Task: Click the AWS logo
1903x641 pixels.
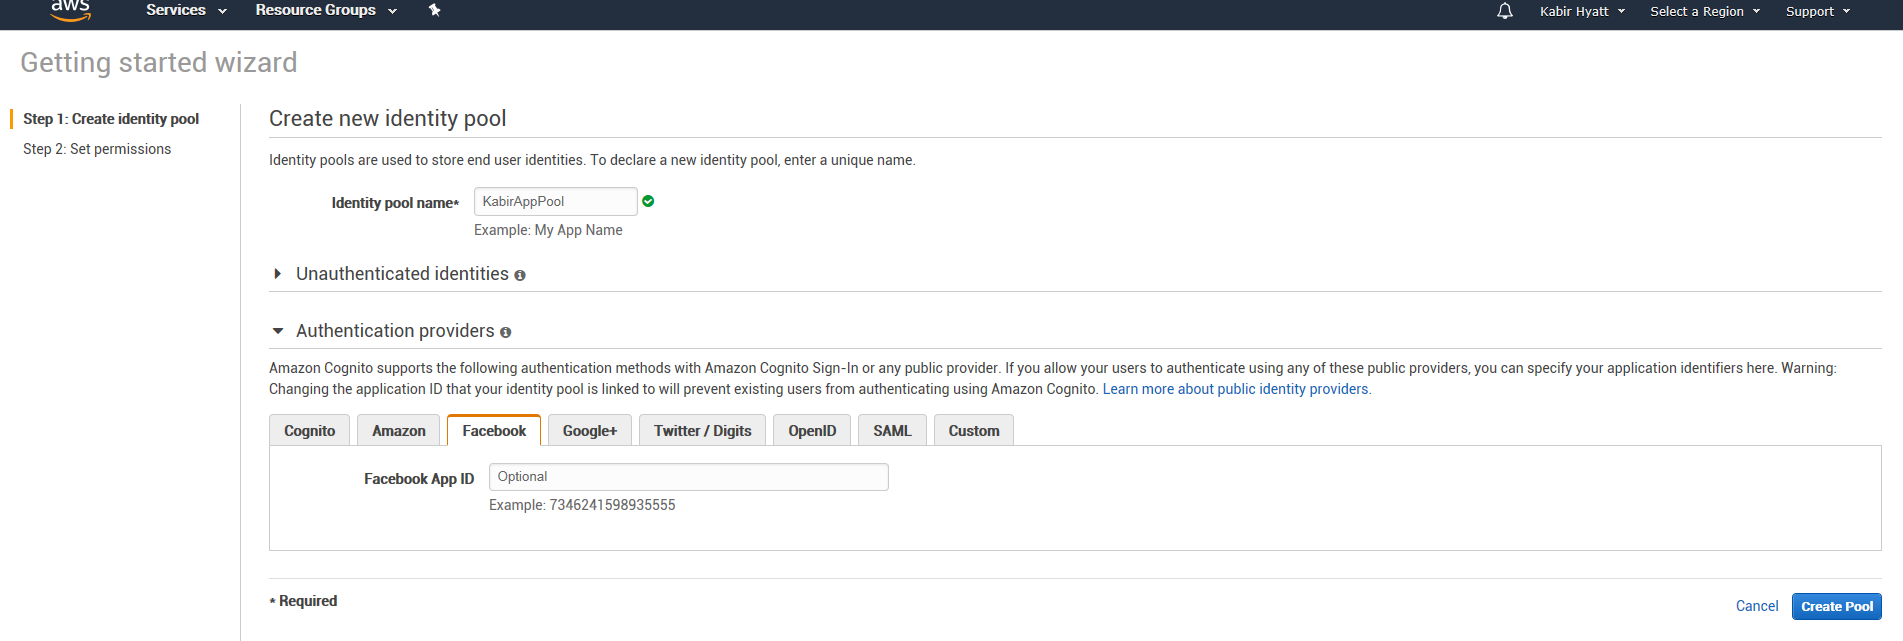Action: [x=70, y=10]
